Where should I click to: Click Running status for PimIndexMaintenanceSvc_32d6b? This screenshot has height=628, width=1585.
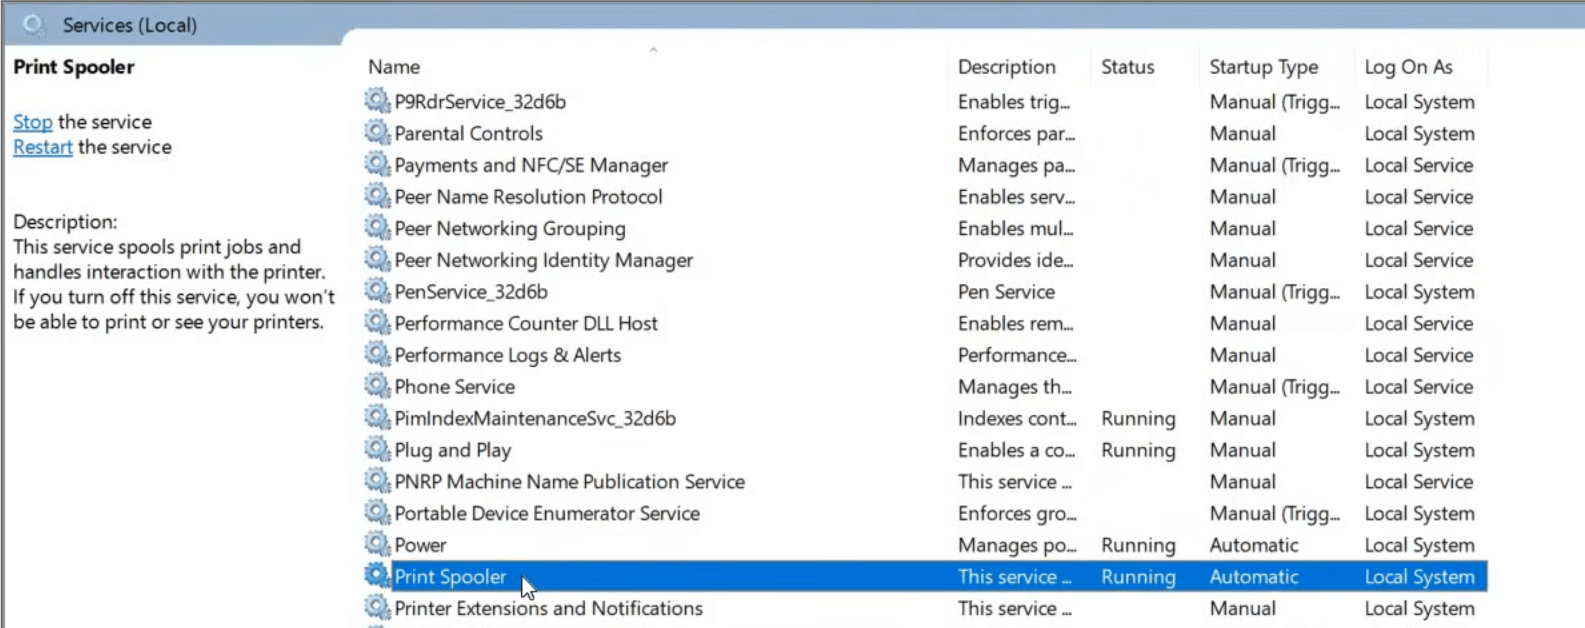point(1138,418)
